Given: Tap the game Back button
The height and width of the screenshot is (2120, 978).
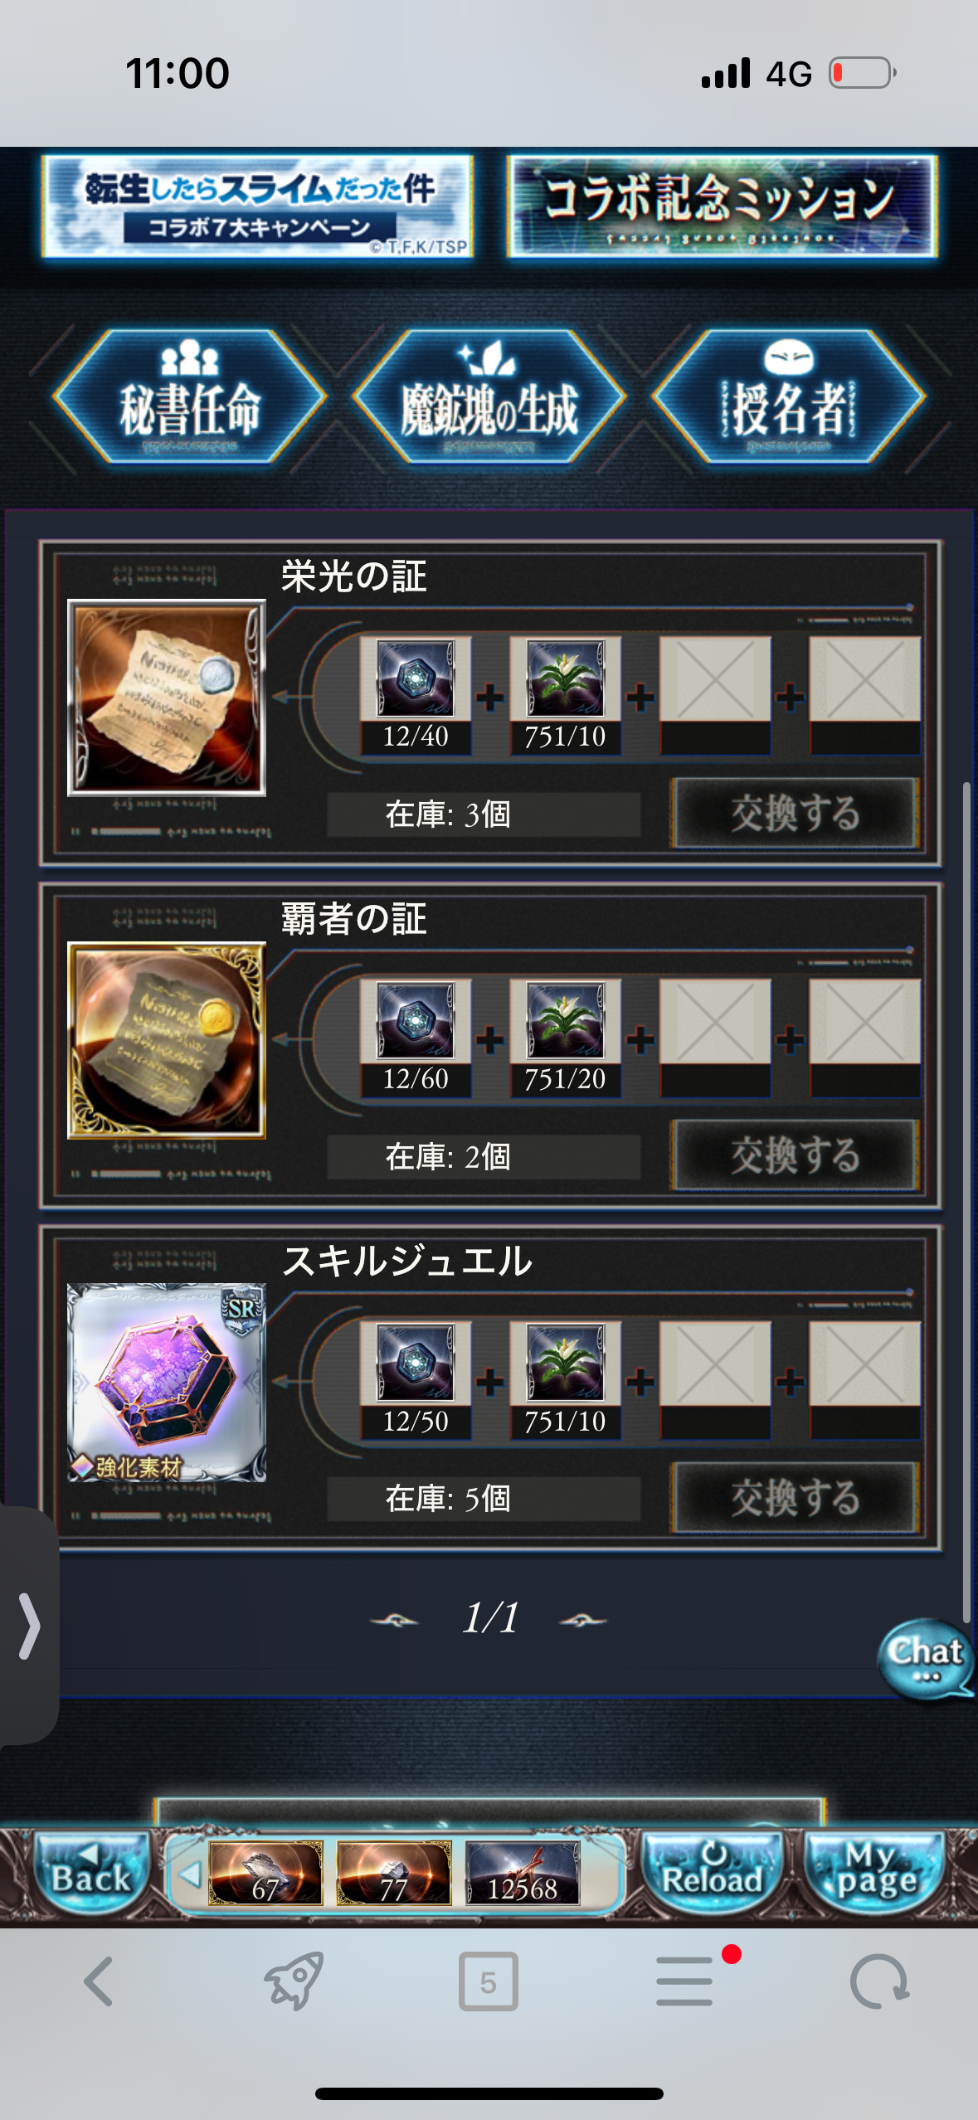Looking at the screenshot, I should pyautogui.click(x=90, y=1872).
